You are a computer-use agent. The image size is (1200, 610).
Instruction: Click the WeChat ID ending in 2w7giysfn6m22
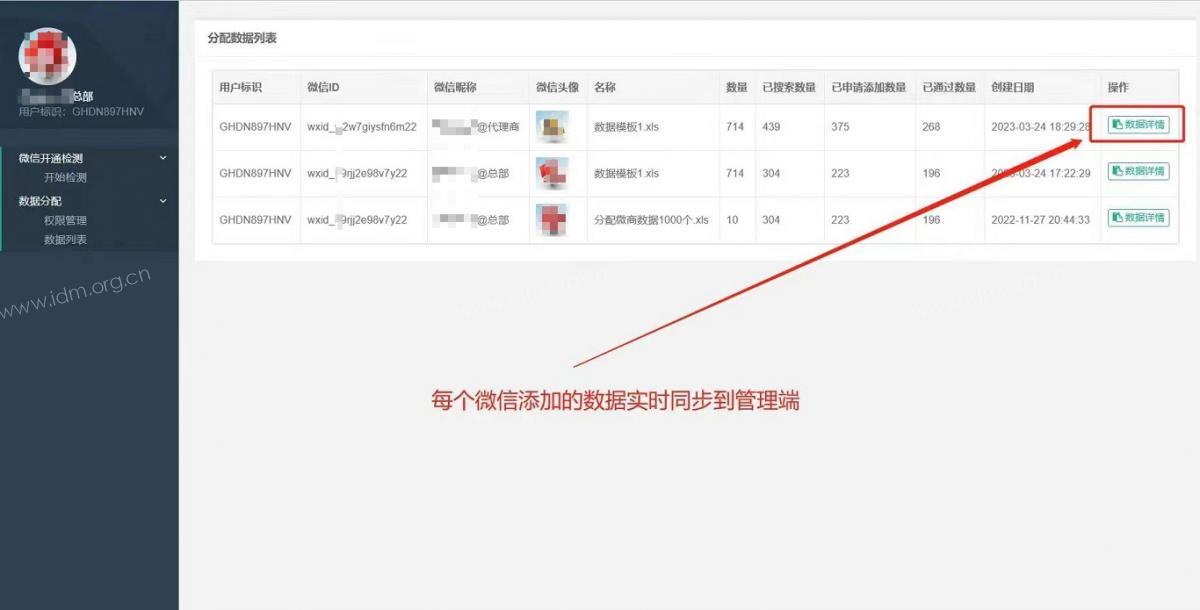pyautogui.click(x=362, y=127)
